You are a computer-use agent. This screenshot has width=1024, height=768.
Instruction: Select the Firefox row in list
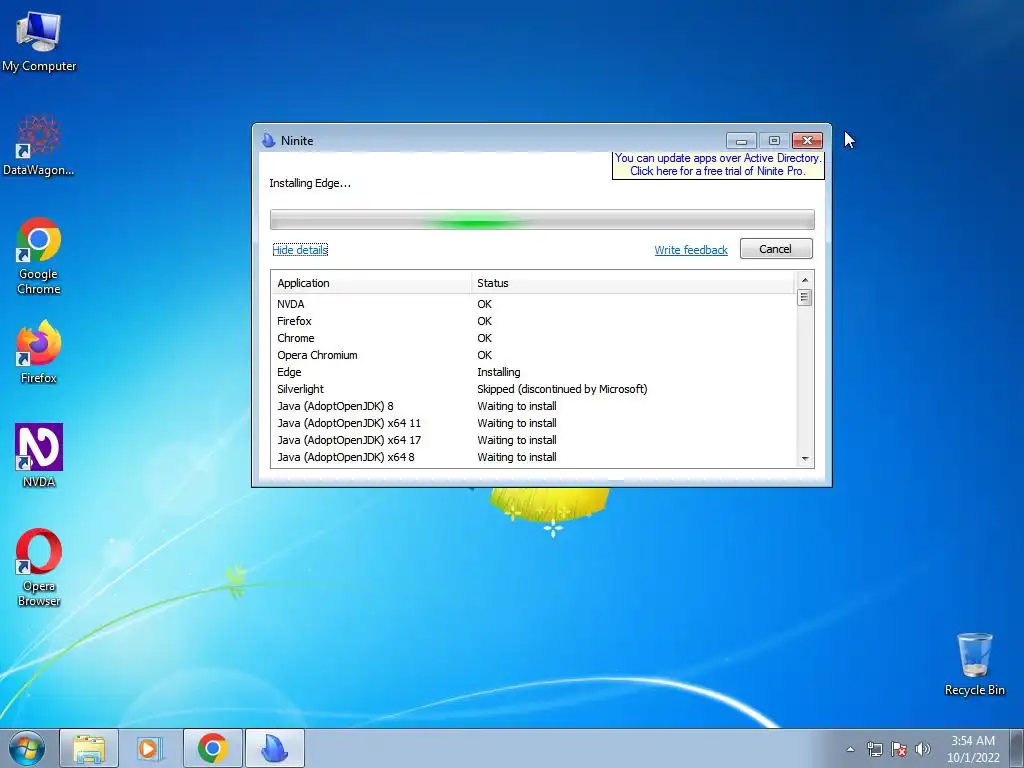tap(533, 321)
